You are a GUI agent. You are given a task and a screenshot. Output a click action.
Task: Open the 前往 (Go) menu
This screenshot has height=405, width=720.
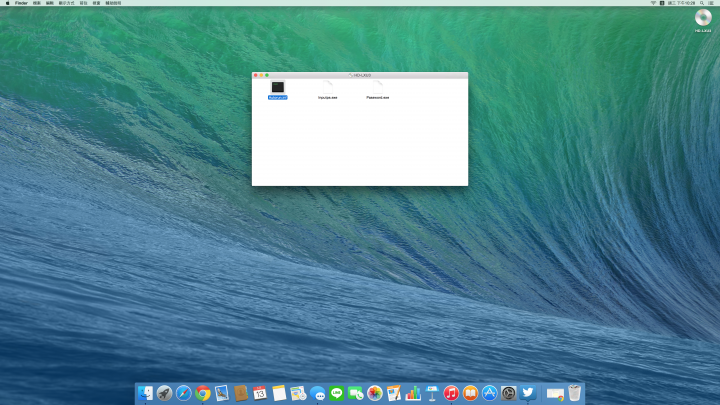tap(84, 3)
